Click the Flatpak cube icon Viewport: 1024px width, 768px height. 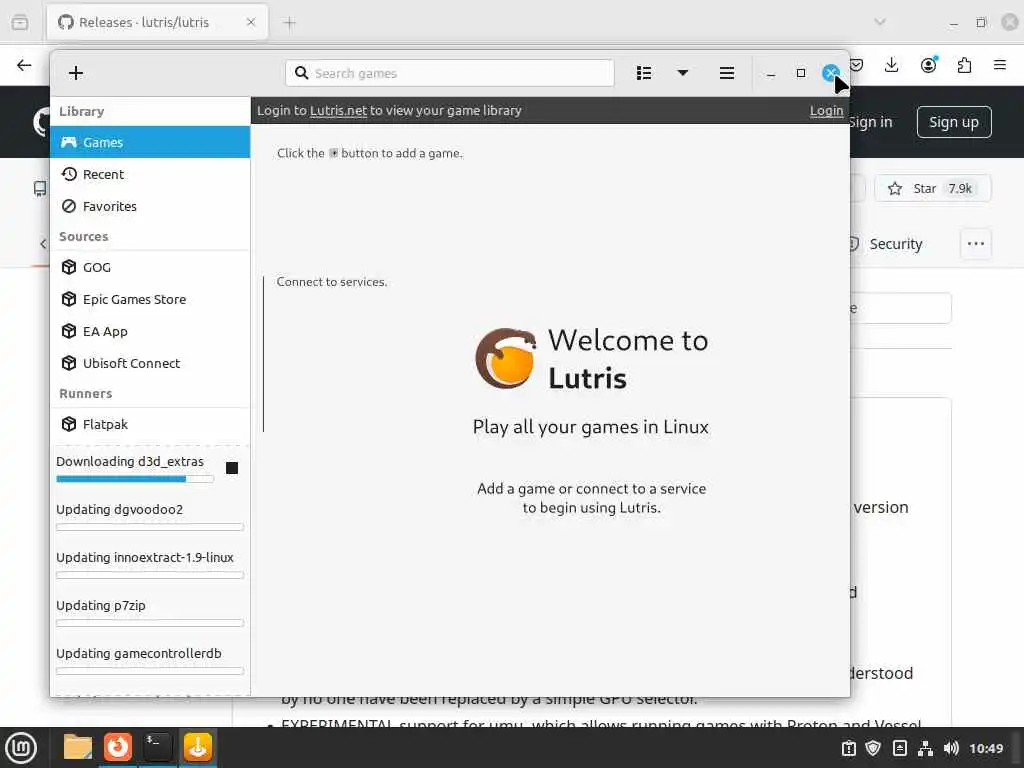(x=69, y=424)
